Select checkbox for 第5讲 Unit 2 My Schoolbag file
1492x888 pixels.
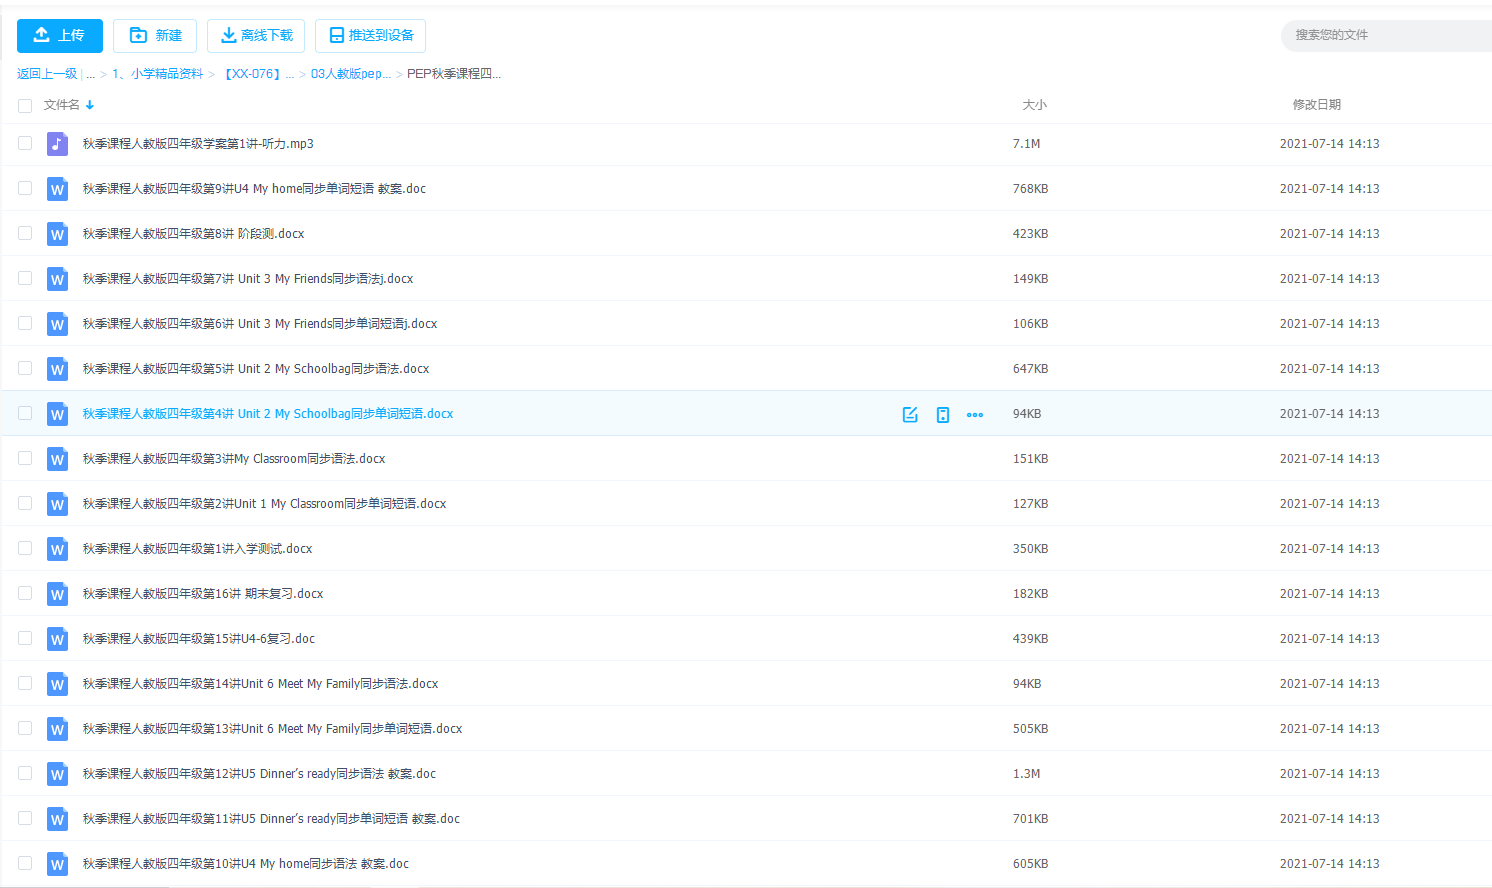point(25,369)
